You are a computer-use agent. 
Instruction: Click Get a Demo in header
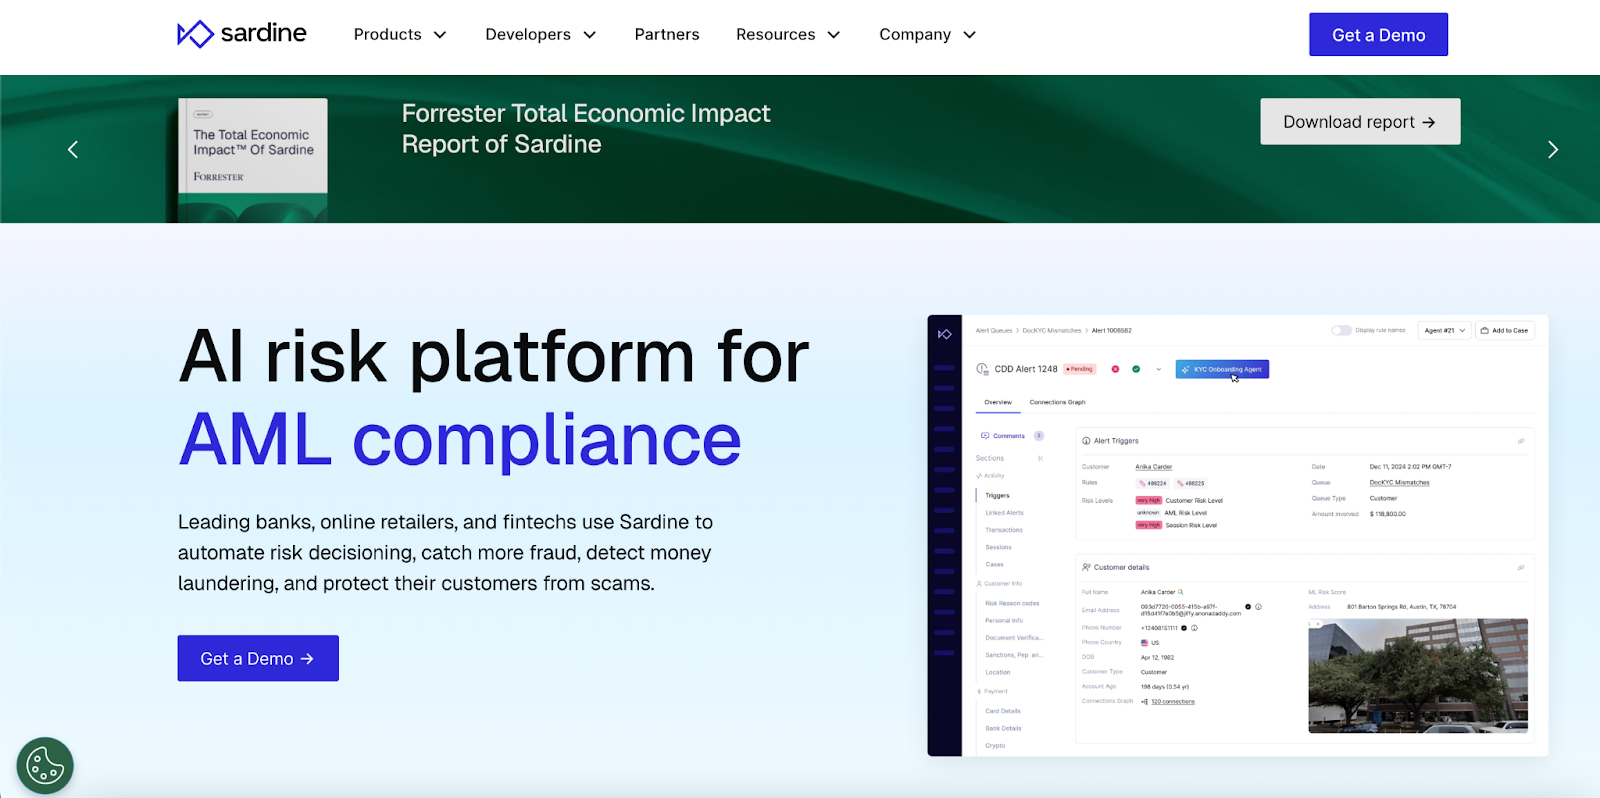pyautogui.click(x=1378, y=34)
